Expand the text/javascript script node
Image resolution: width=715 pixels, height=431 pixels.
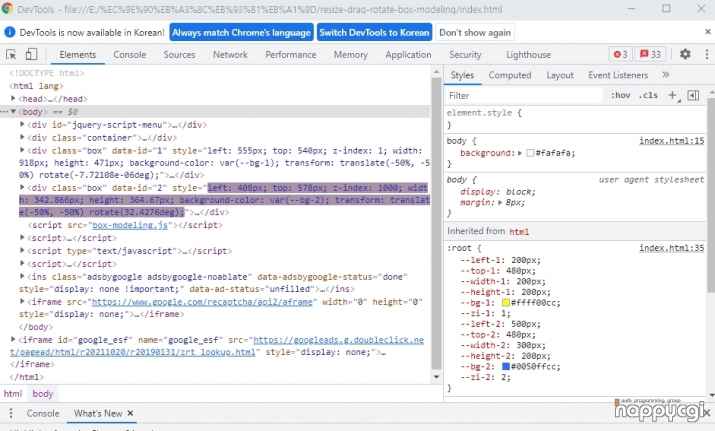22,250
